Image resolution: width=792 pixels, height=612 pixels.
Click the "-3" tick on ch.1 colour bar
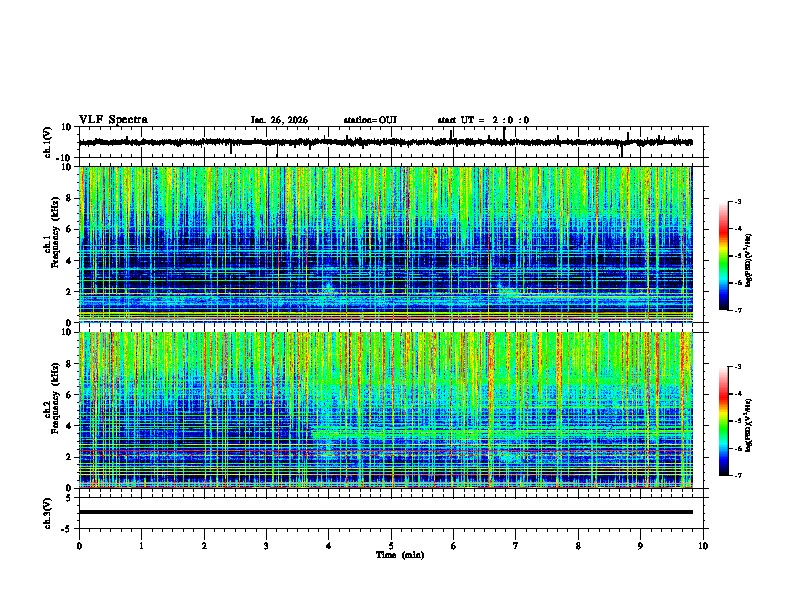(x=737, y=202)
